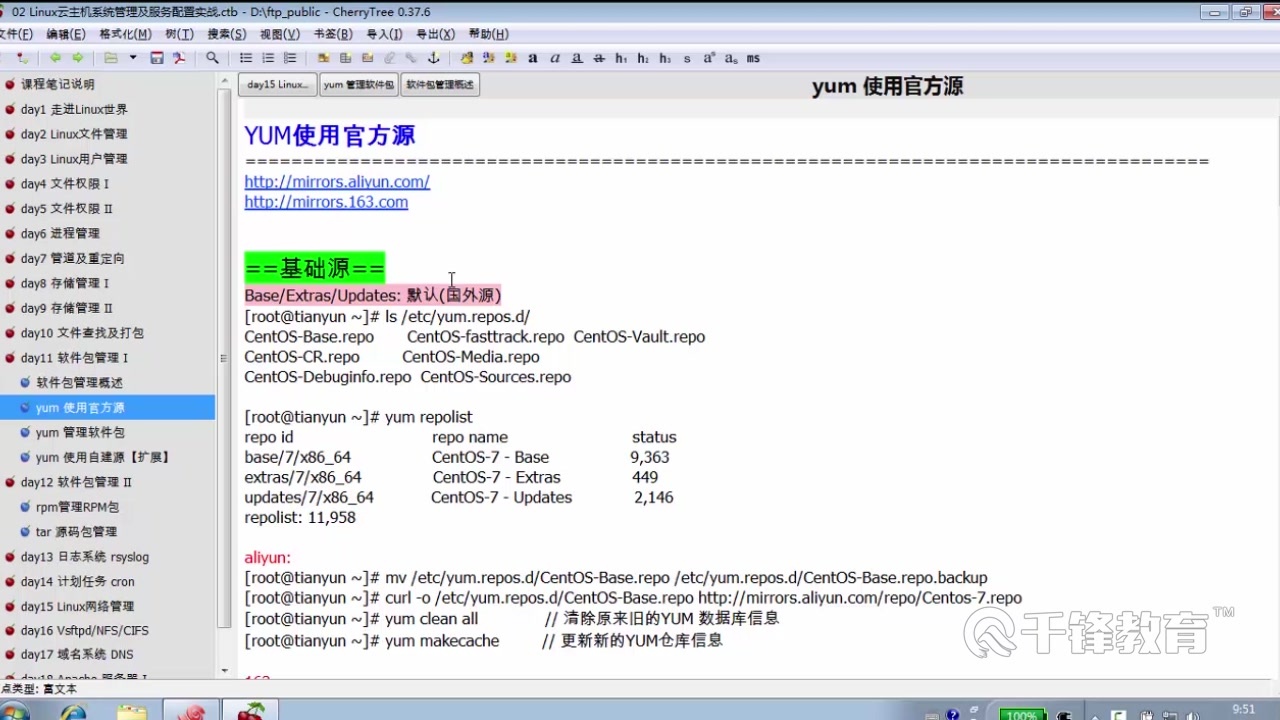Select 'day1 走进Linux世界' node

point(74,109)
